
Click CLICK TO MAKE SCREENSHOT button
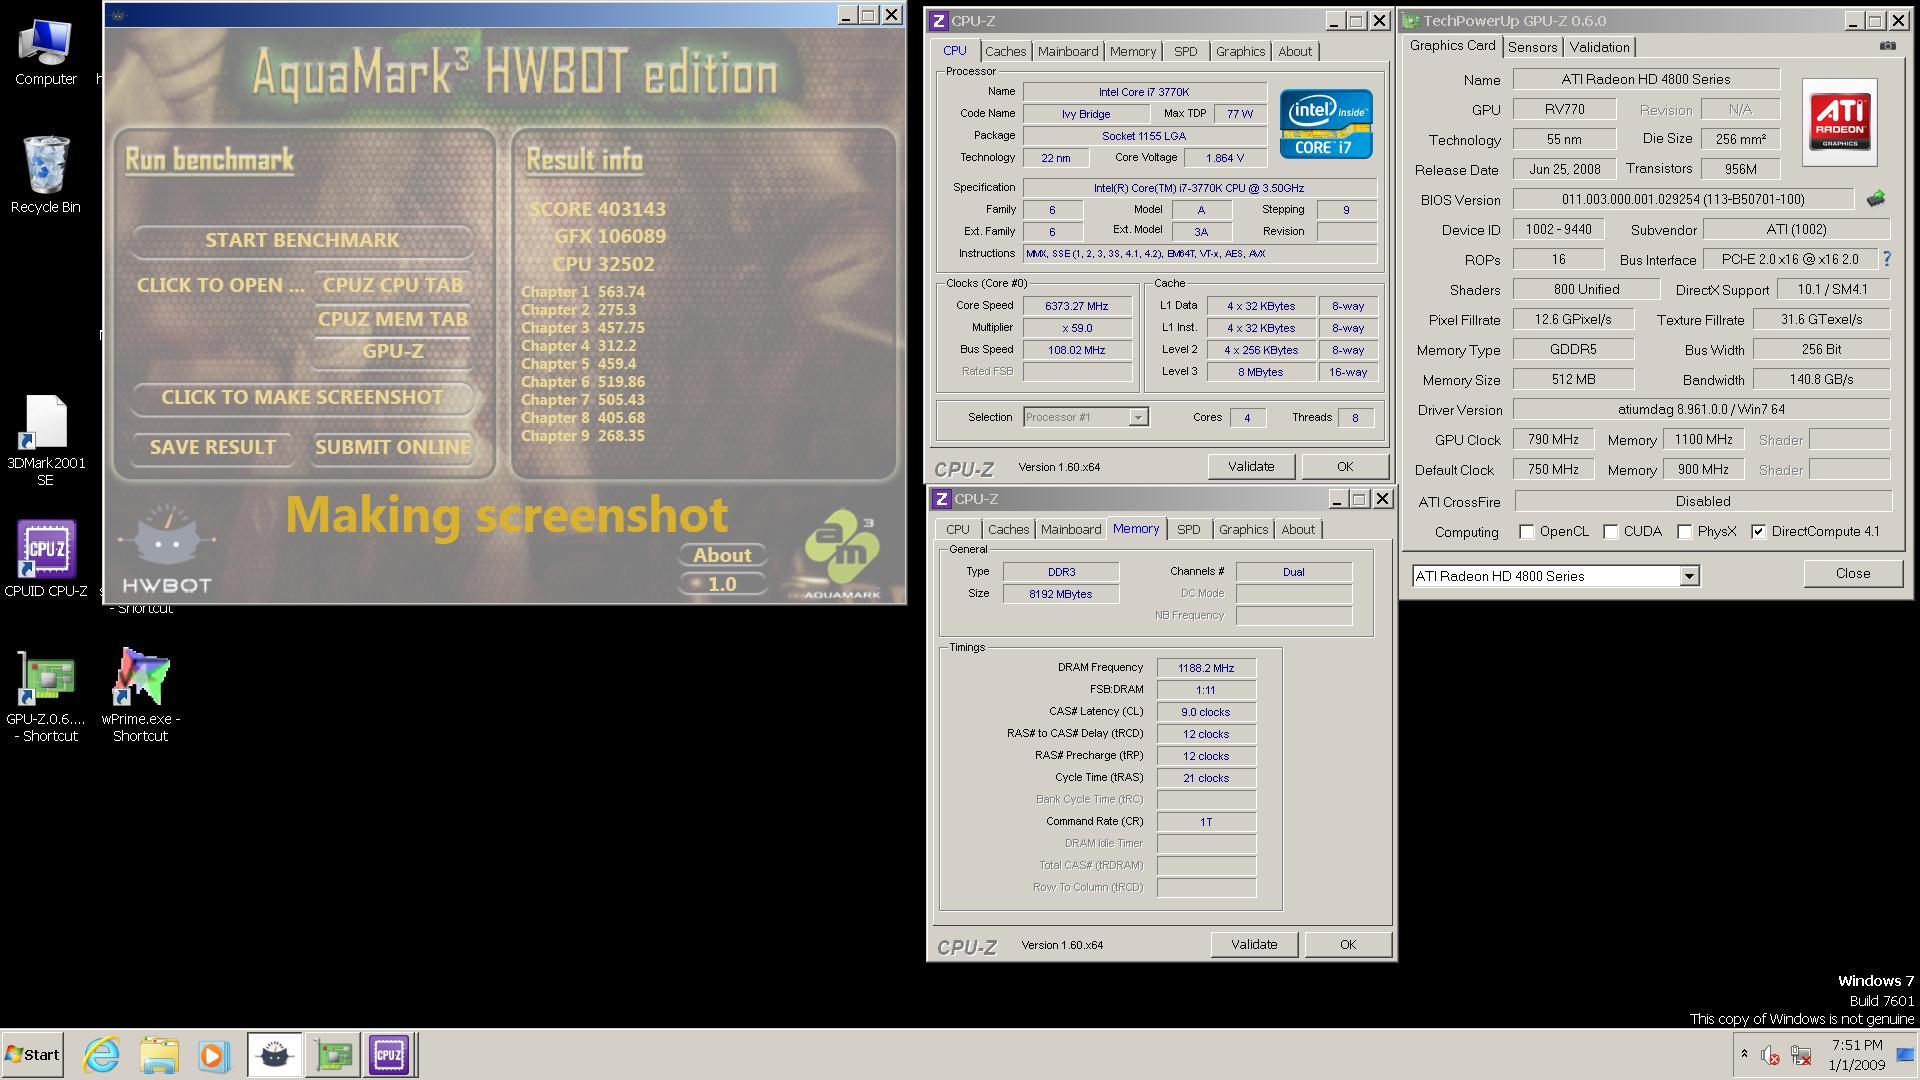tap(302, 397)
